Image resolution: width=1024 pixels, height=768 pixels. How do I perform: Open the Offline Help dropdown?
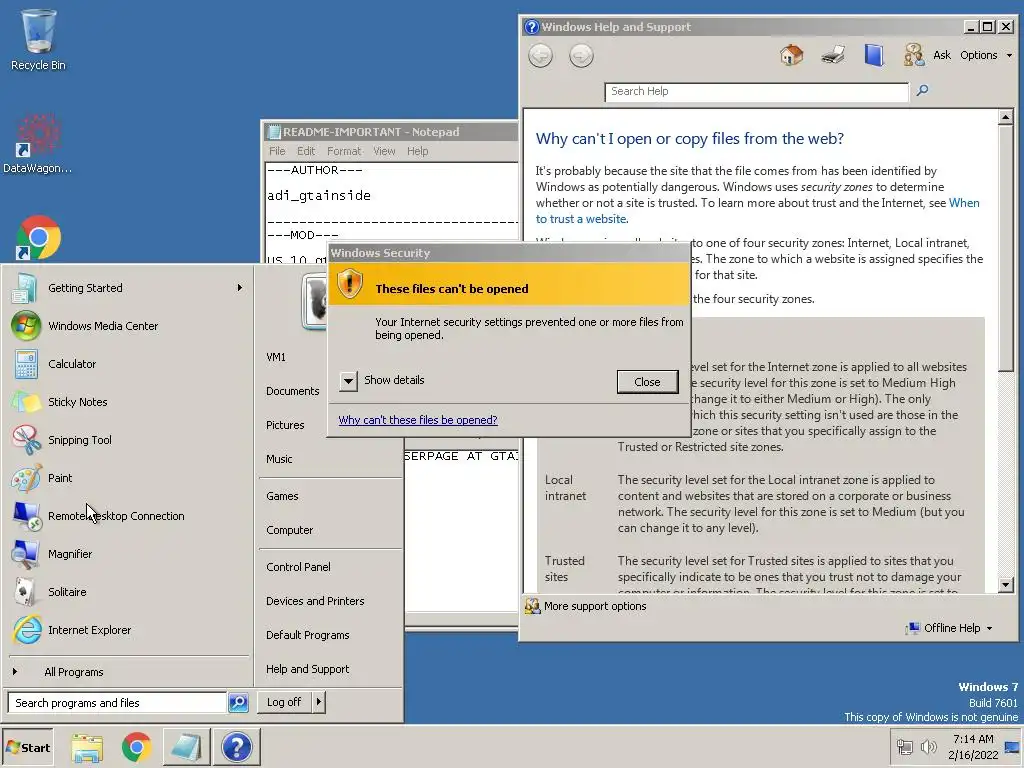pos(949,628)
